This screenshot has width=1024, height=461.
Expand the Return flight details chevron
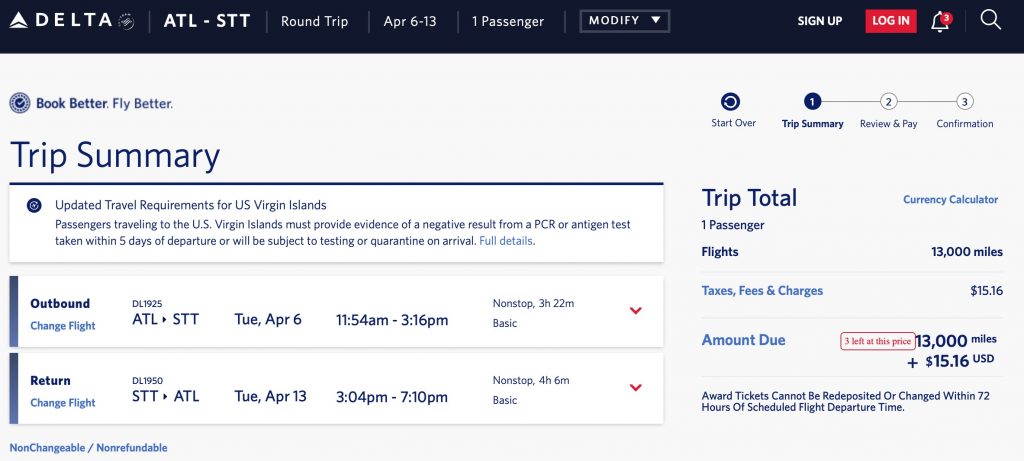click(x=635, y=387)
